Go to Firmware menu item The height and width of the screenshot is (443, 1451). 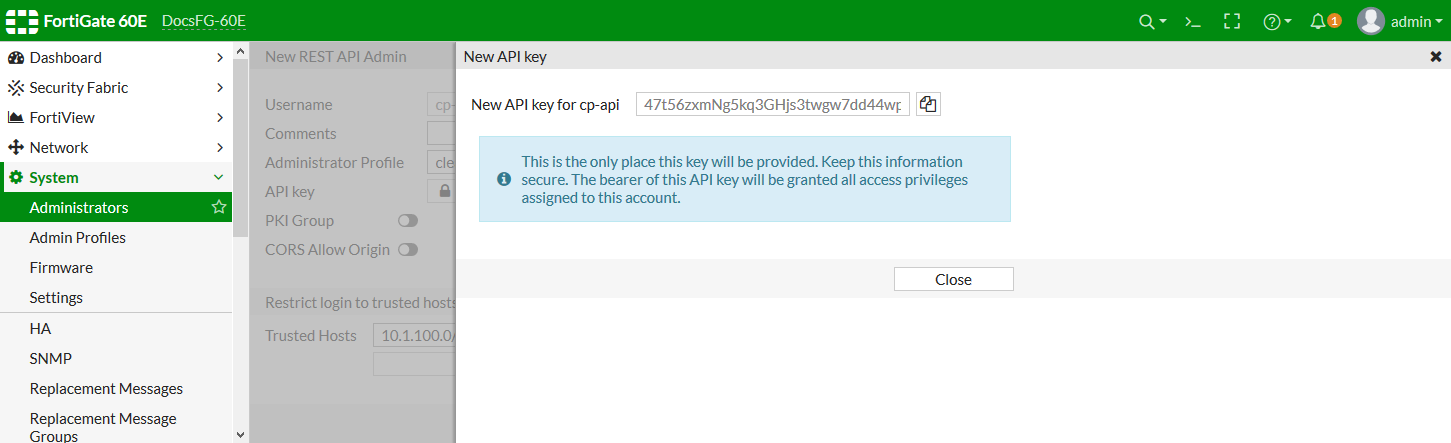pyautogui.click(x=61, y=268)
